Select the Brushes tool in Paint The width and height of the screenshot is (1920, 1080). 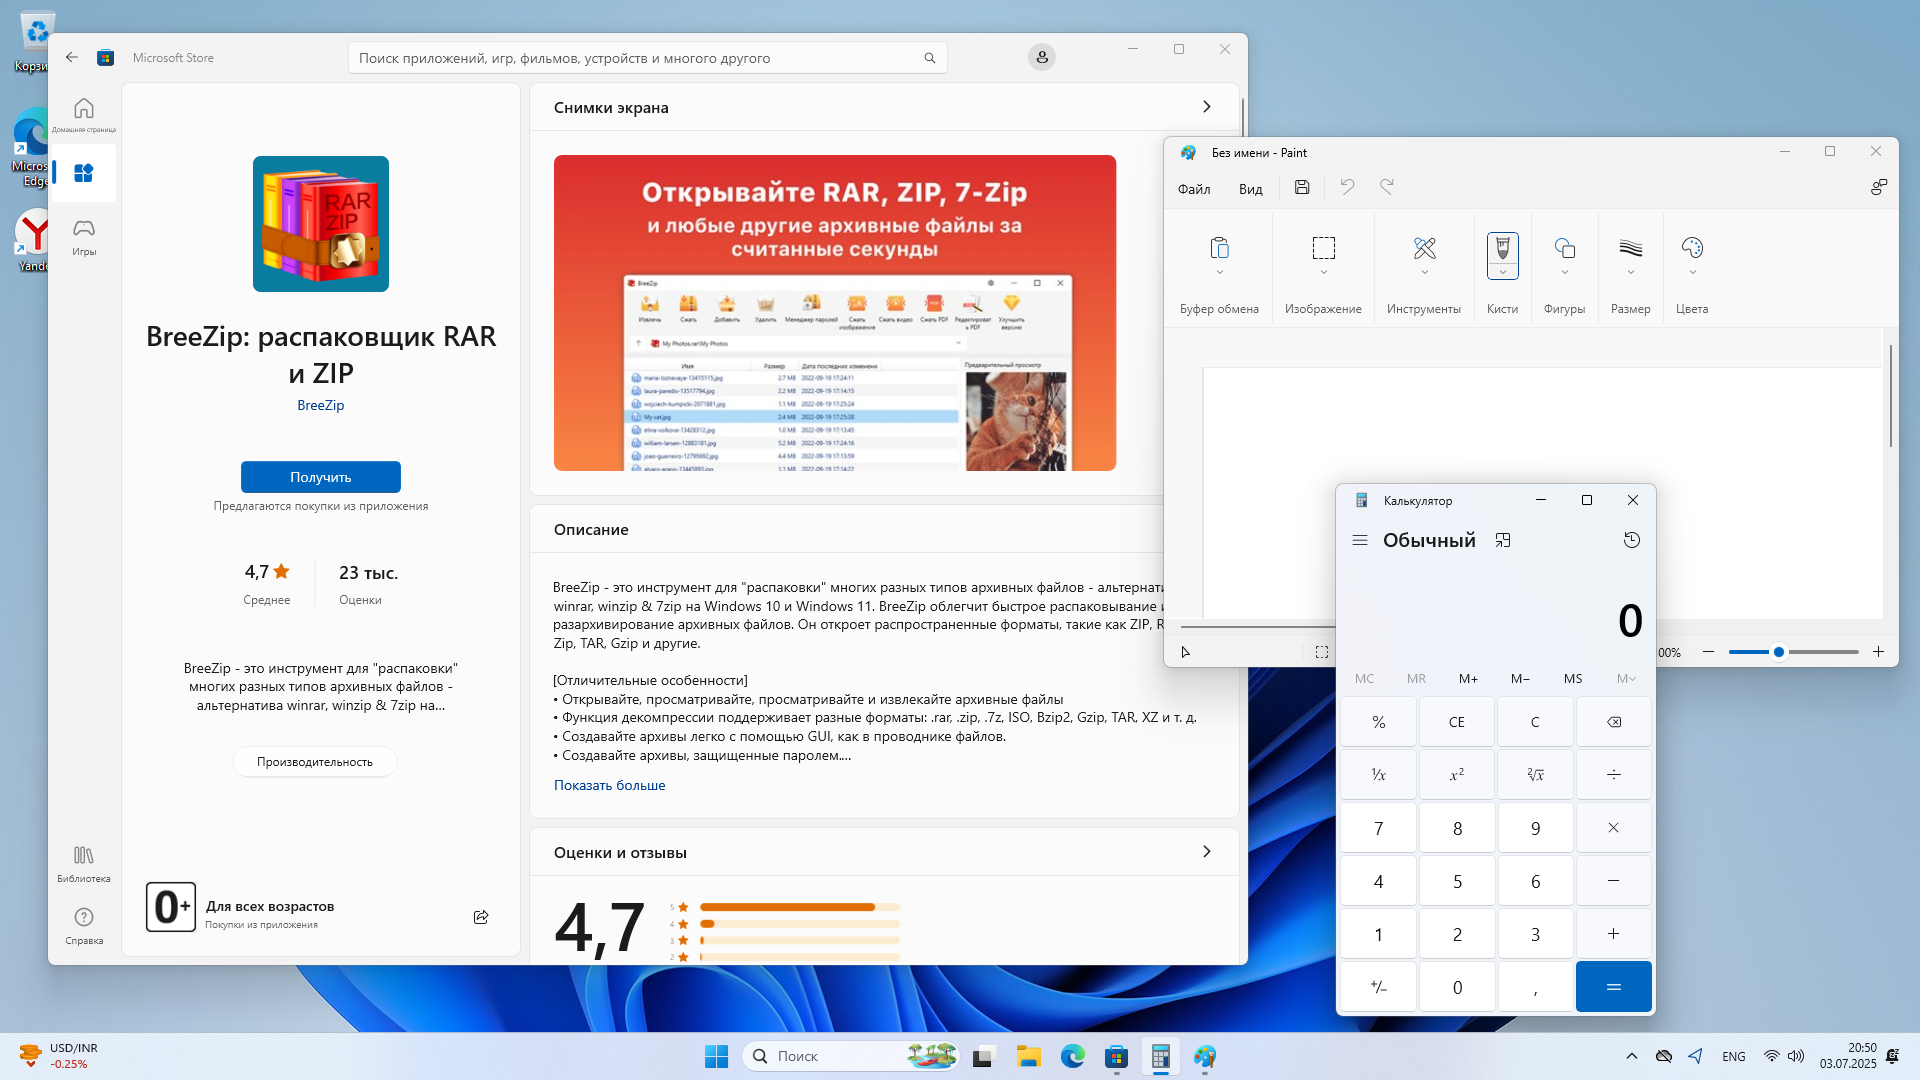pyautogui.click(x=1502, y=247)
